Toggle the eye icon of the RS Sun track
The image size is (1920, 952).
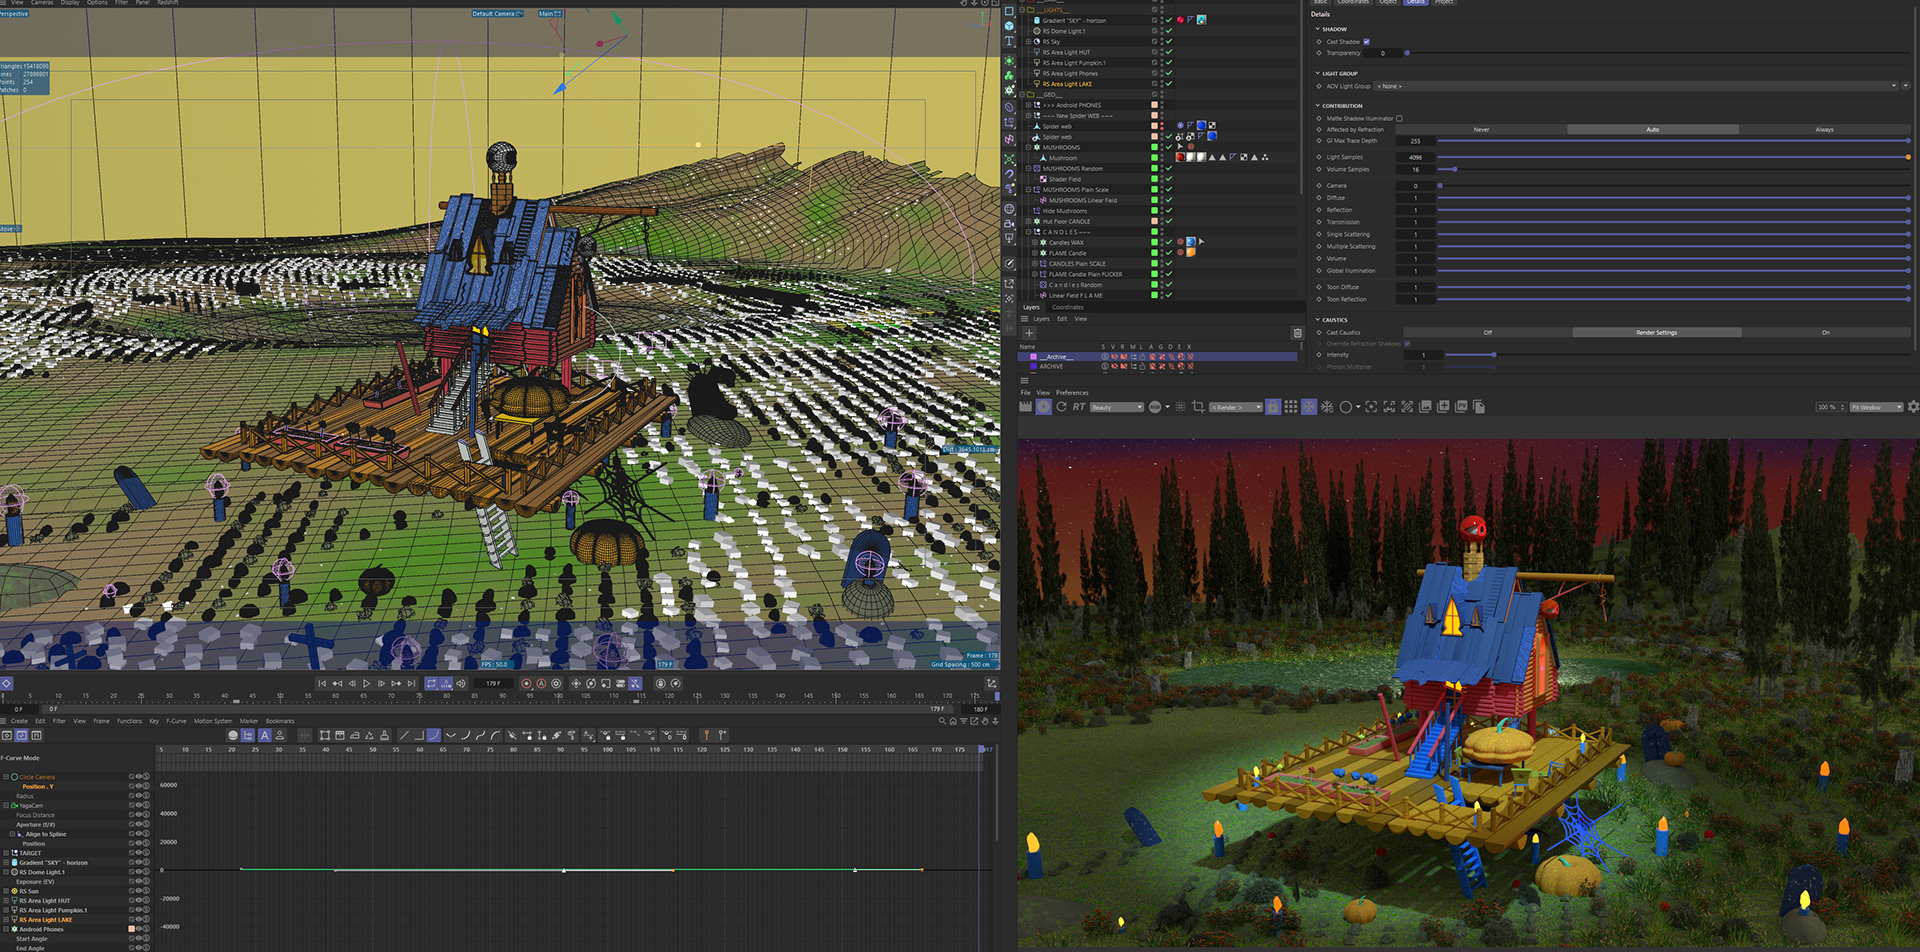point(140,891)
